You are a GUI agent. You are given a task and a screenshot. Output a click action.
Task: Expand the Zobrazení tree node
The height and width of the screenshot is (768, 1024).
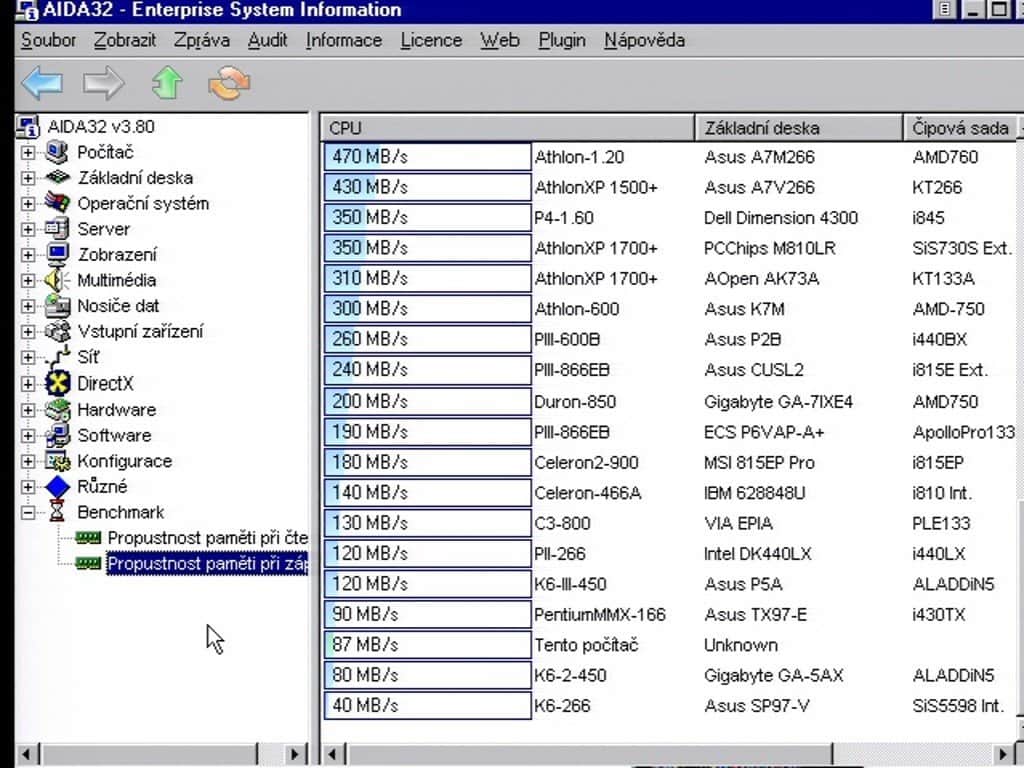coord(28,254)
